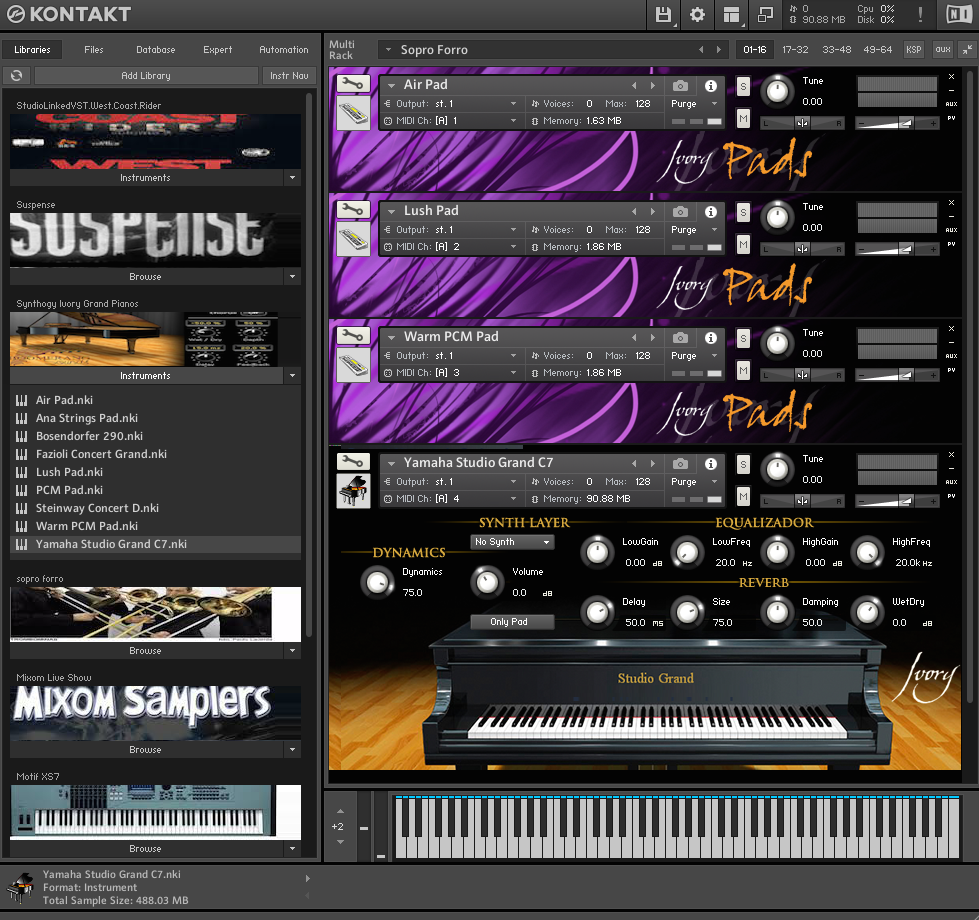Show Air Pad info icon
This screenshot has height=920, width=979.
(x=711, y=86)
